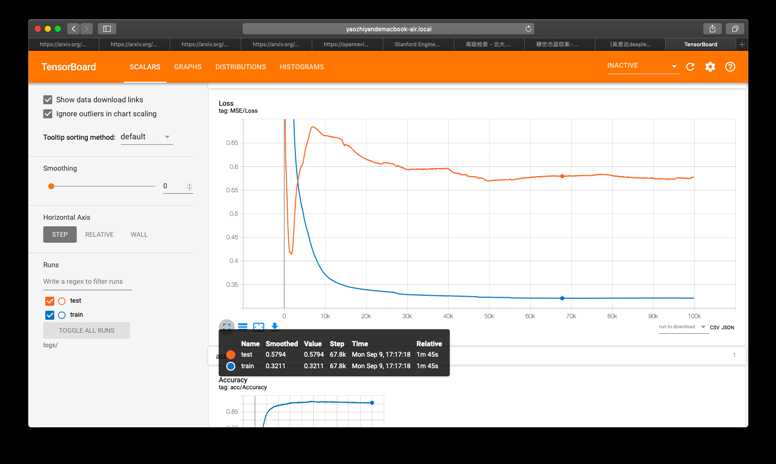The image size is (776, 464).
Task: Click the Accuracy chart title
Action: coord(233,380)
